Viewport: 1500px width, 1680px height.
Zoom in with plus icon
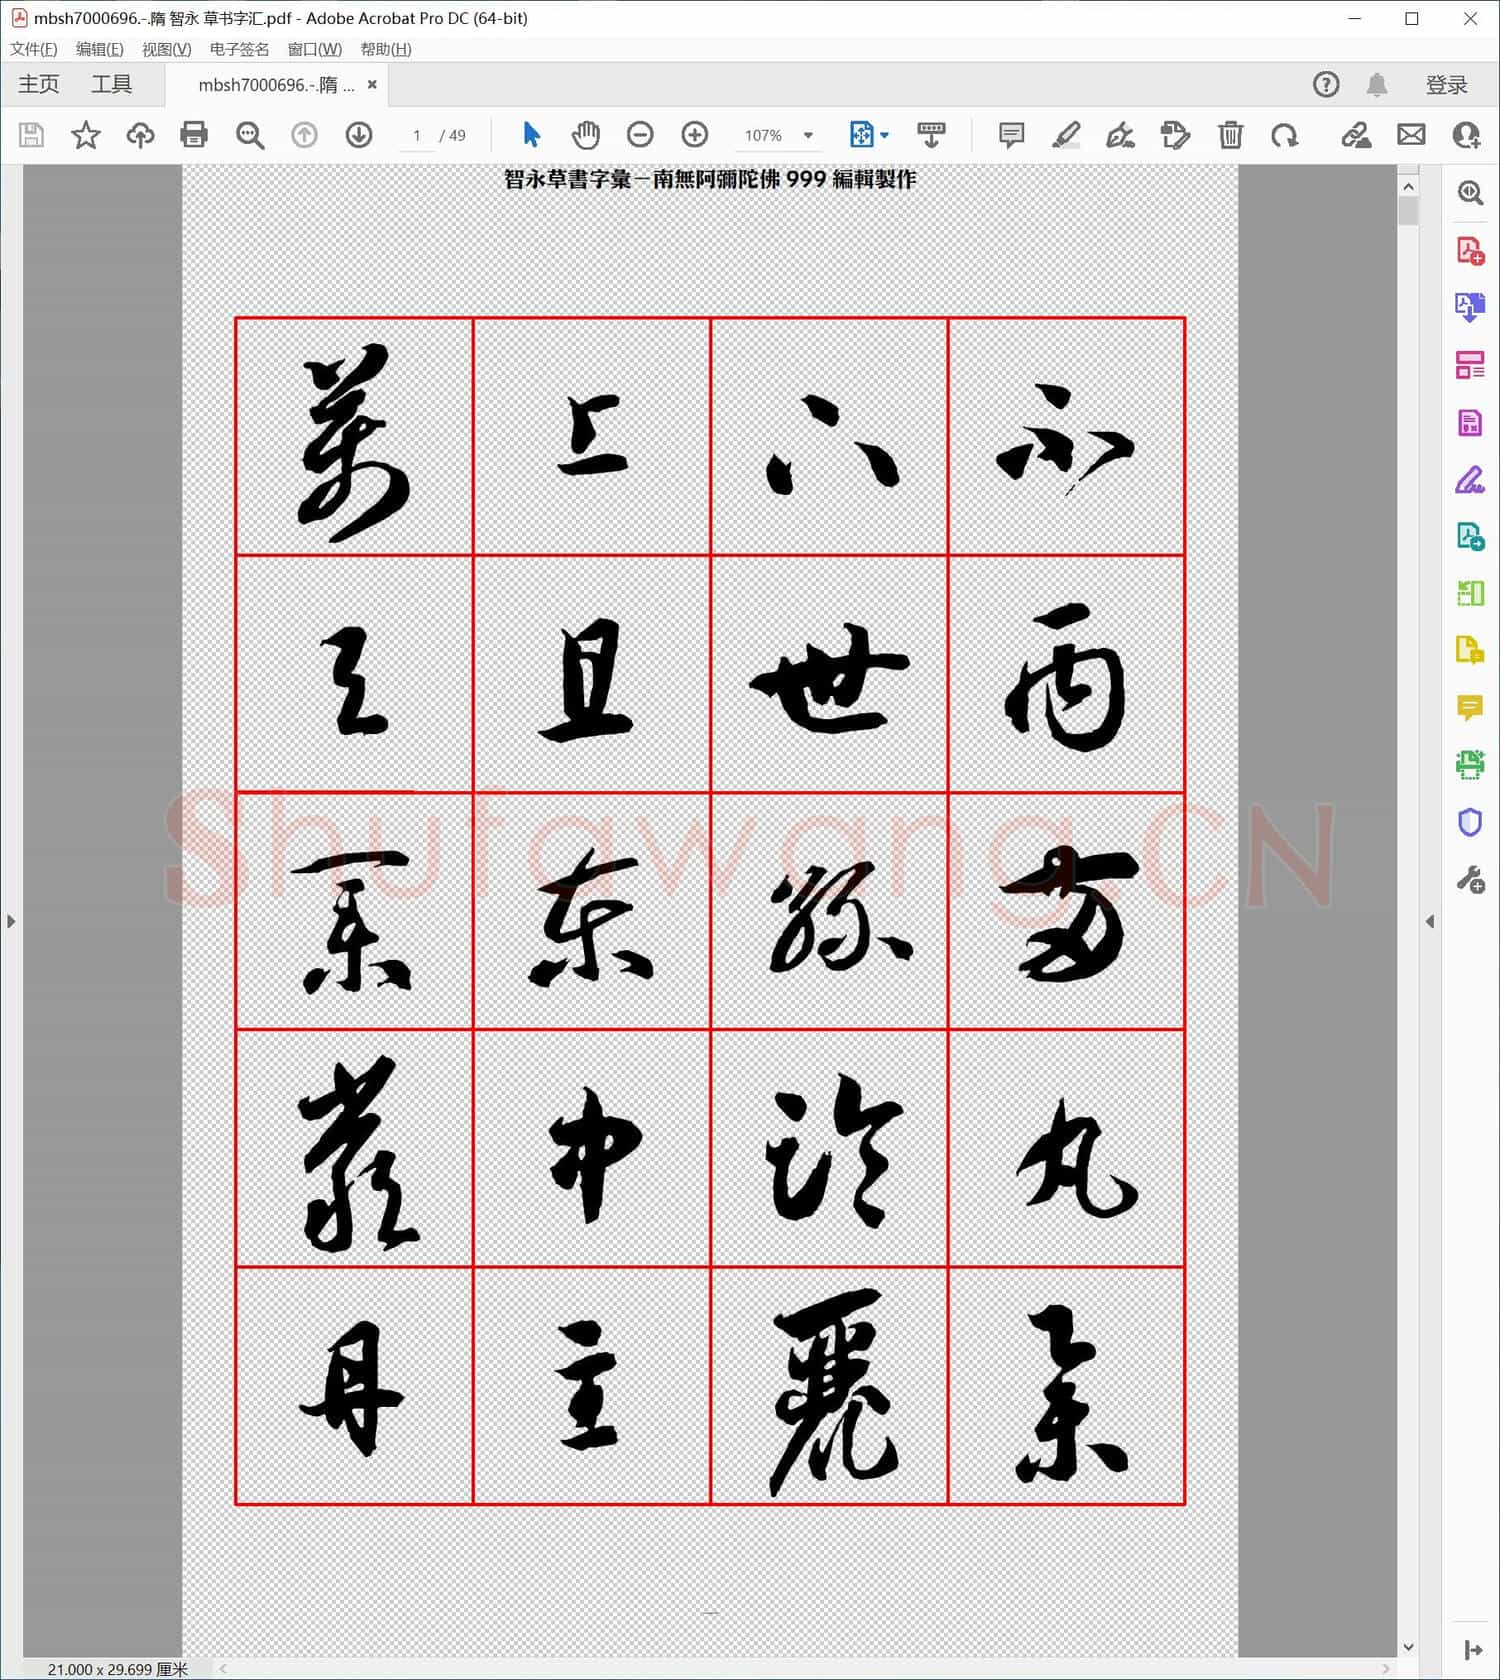point(694,135)
